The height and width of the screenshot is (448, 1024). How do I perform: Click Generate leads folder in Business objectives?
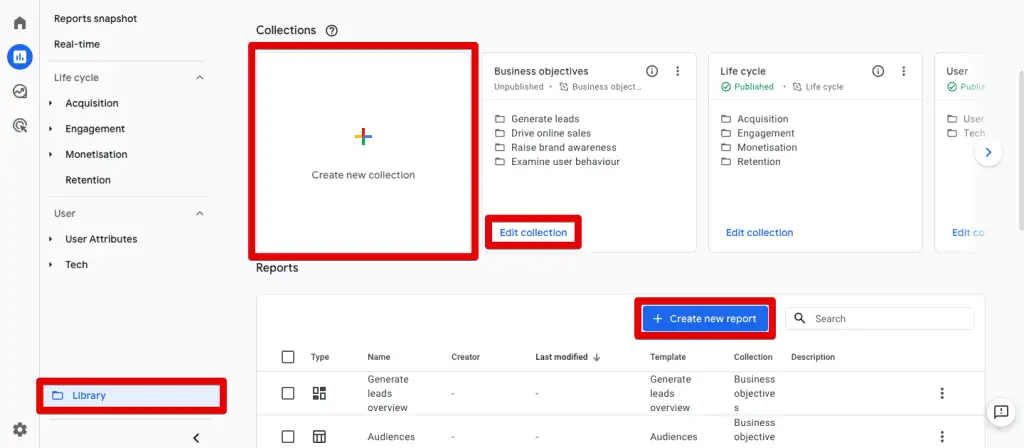537,119
